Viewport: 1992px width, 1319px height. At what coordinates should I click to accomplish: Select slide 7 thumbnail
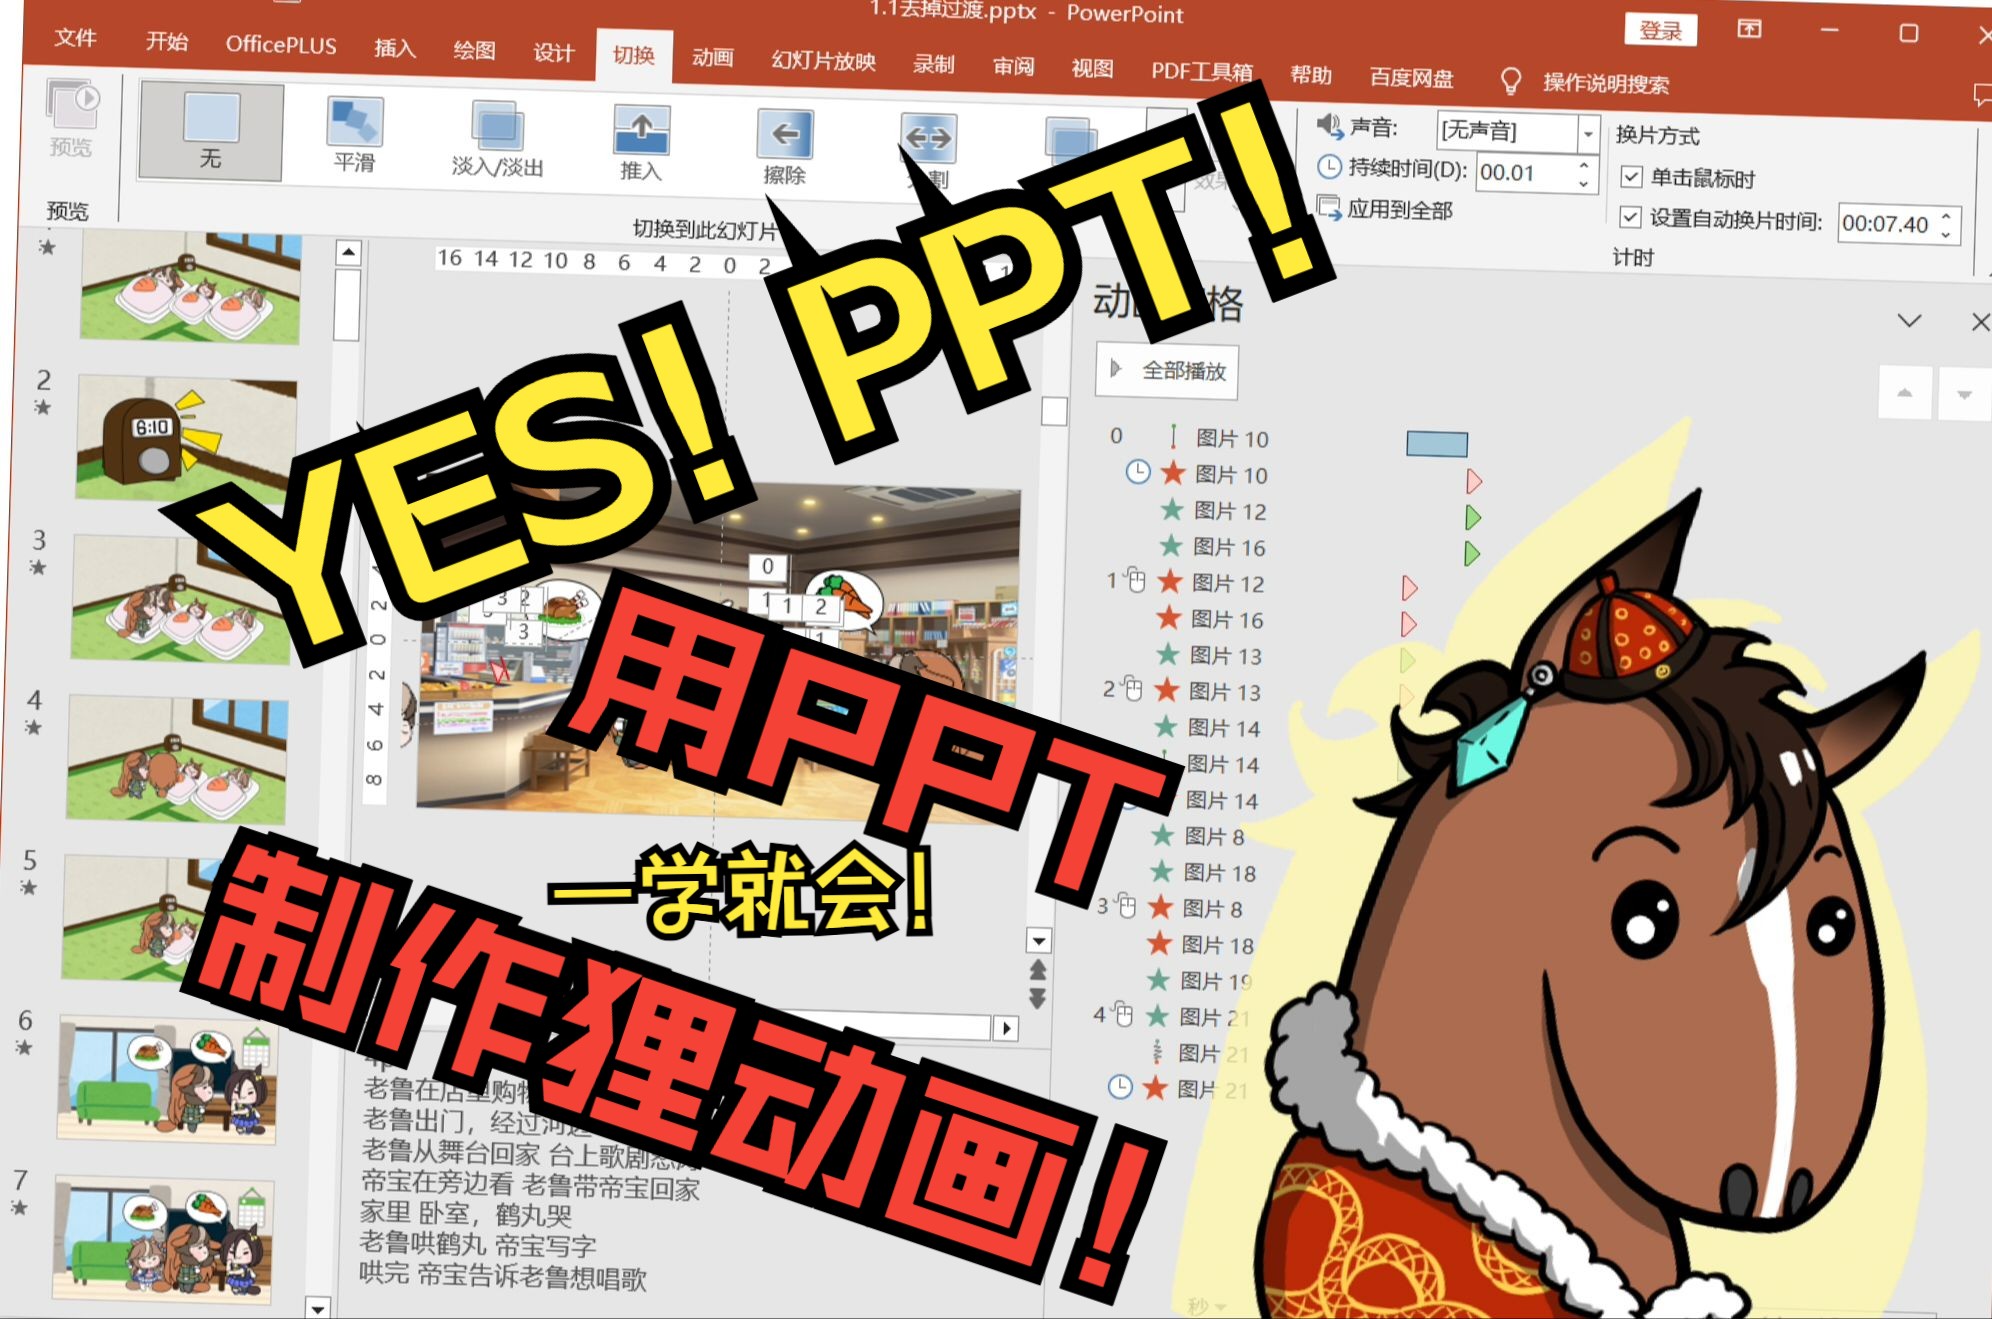pyautogui.click(x=163, y=1239)
